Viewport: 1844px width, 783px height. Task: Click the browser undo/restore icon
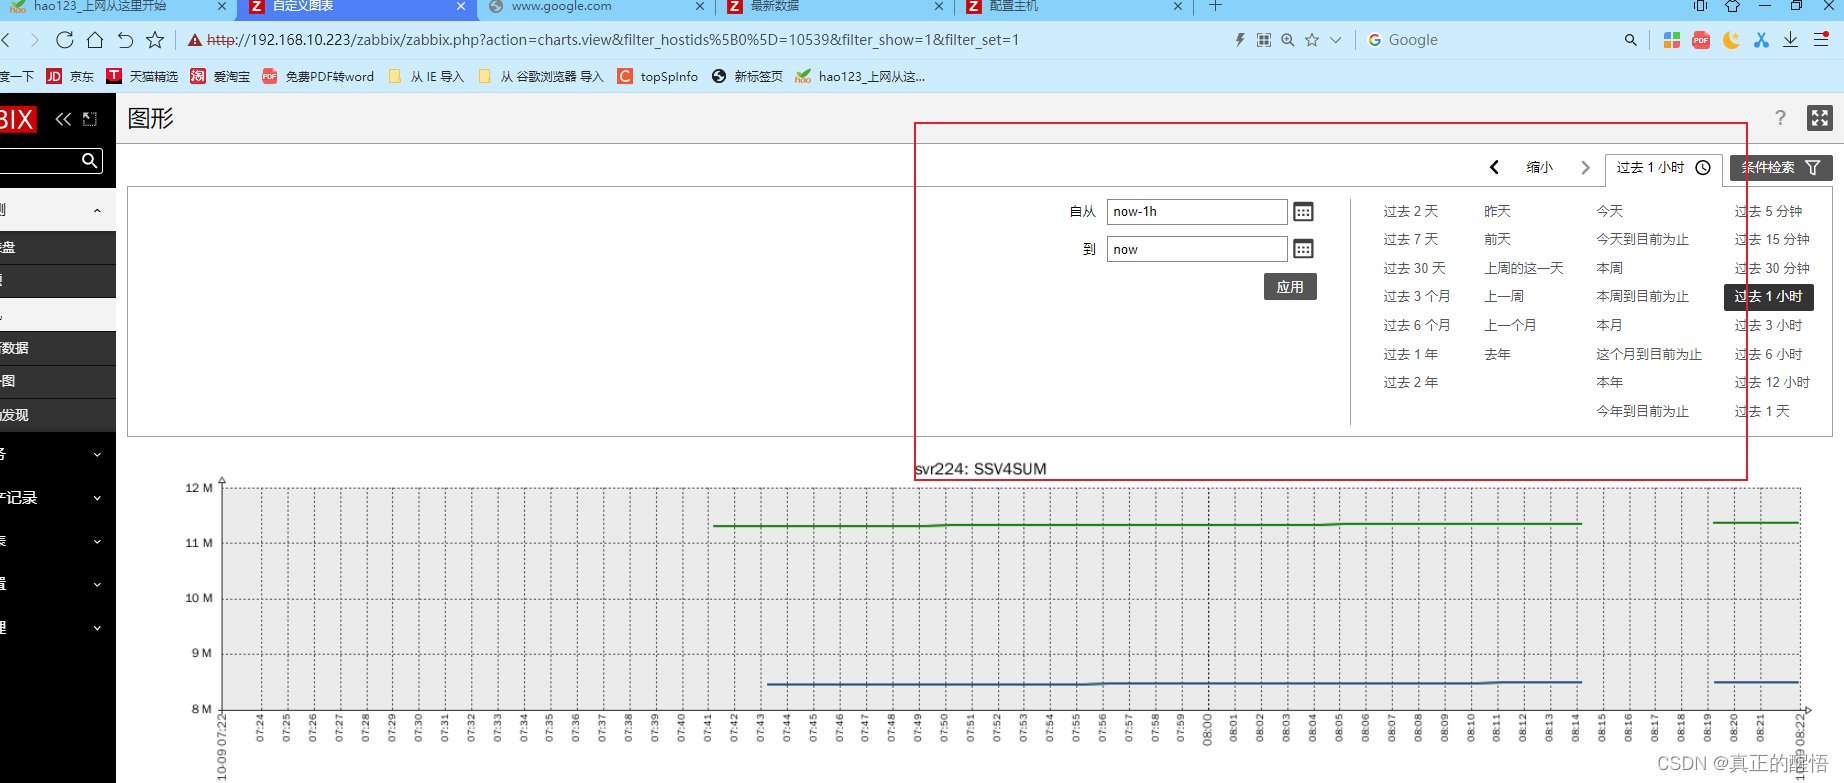coord(125,40)
